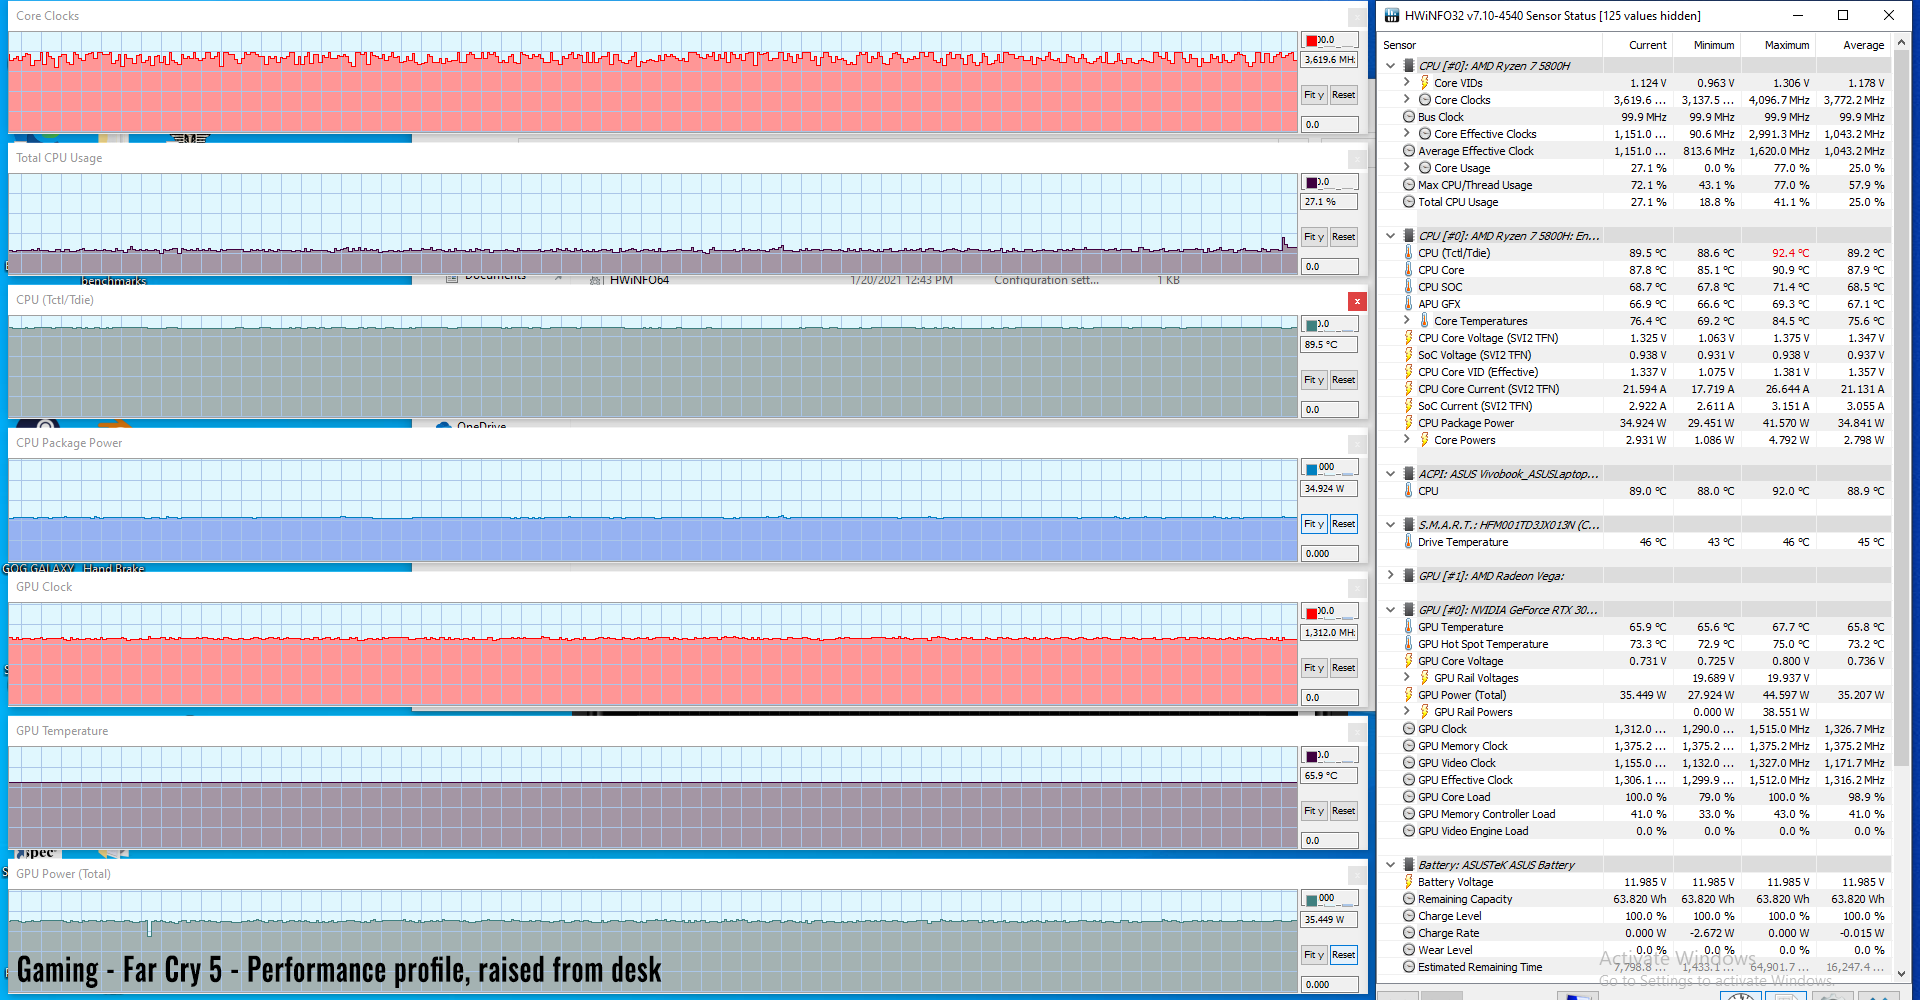Click the Maximum column header
The image size is (1920, 1000).
pyautogui.click(x=1786, y=45)
